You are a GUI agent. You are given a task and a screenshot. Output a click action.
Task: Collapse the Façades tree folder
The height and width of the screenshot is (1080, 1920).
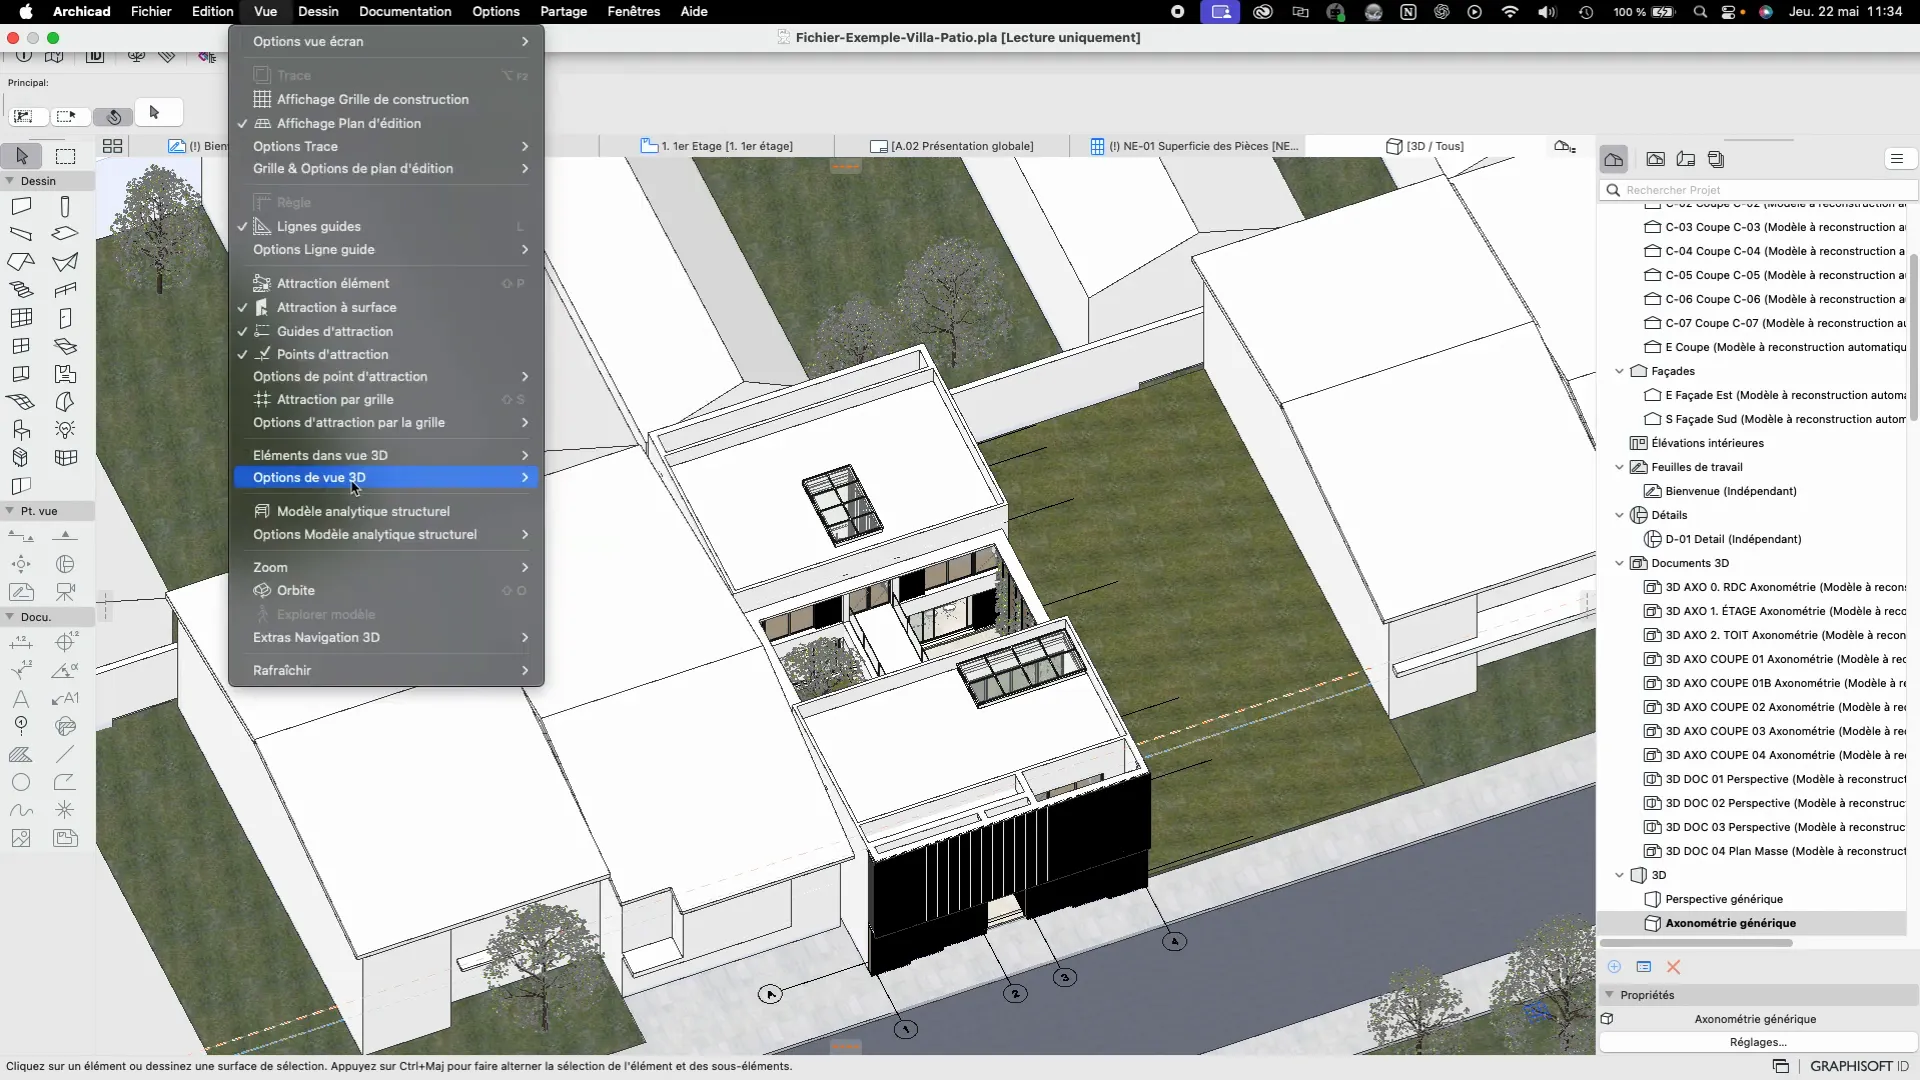pos(1619,371)
